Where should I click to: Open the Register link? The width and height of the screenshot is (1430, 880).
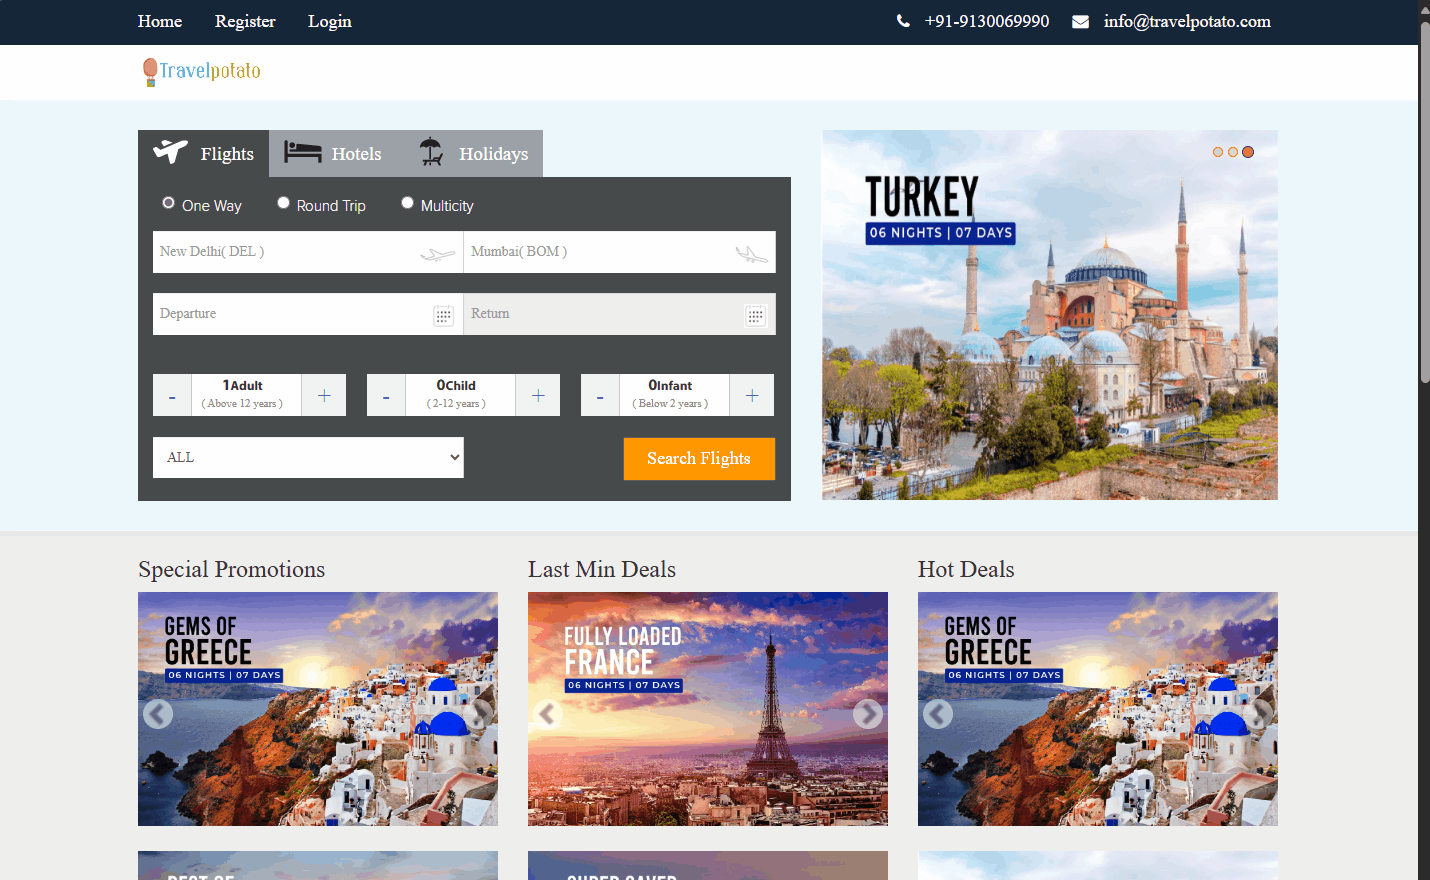pos(245,21)
